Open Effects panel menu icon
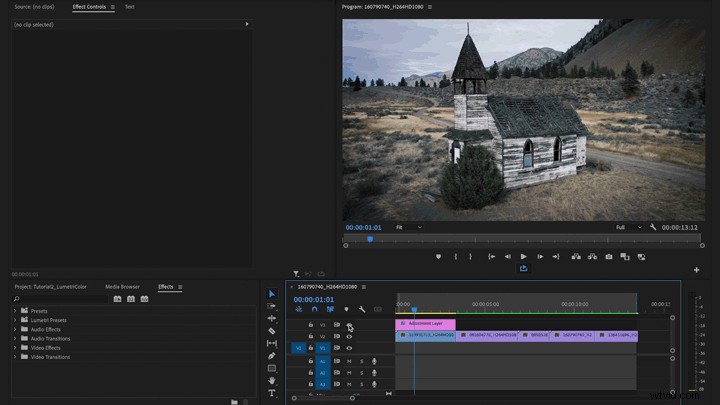Viewport: 720px width, 405px height. tap(180, 287)
